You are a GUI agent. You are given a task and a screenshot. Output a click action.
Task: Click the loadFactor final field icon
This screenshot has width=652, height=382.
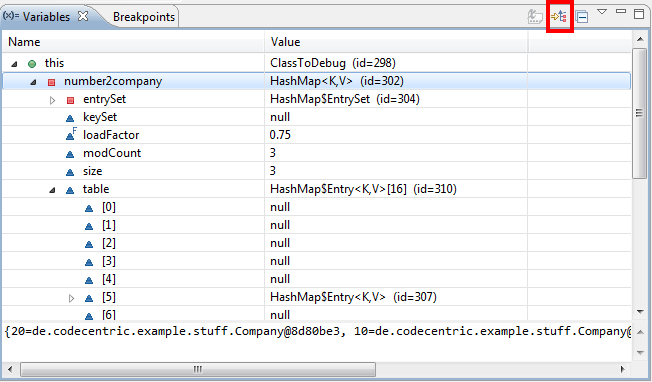click(71, 134)
